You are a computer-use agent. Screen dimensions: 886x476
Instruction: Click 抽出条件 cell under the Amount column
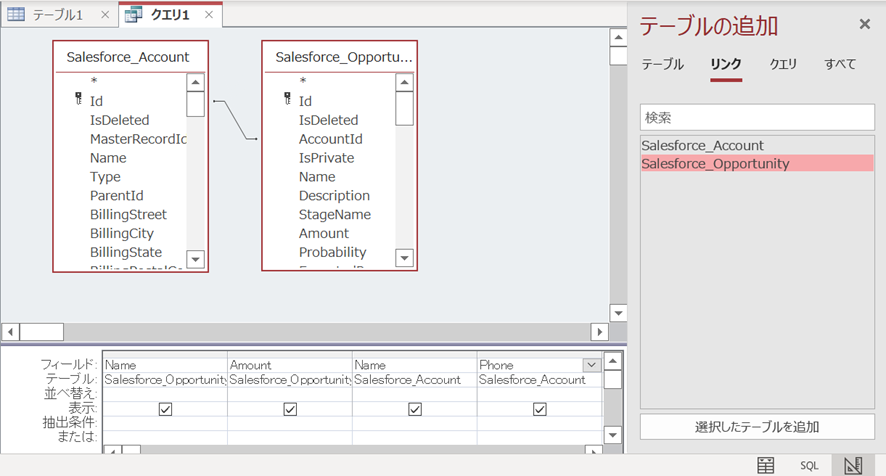tap(290, 423)
